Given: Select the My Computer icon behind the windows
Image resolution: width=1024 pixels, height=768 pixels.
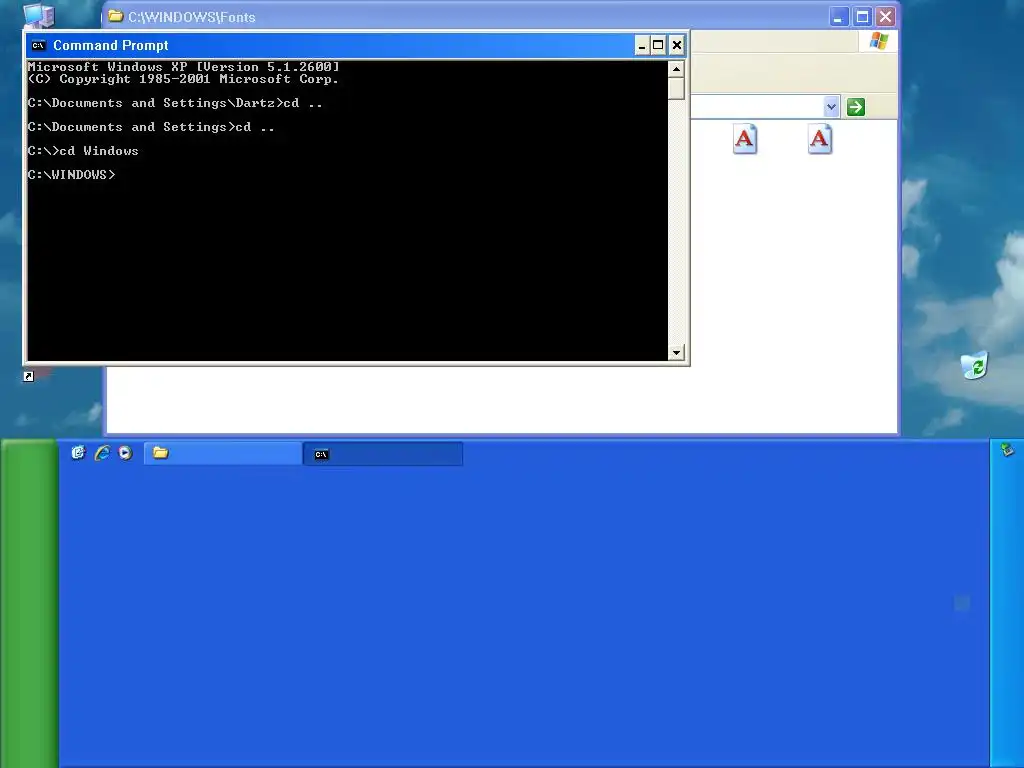Looking at the screenshot, I should 39,15.
